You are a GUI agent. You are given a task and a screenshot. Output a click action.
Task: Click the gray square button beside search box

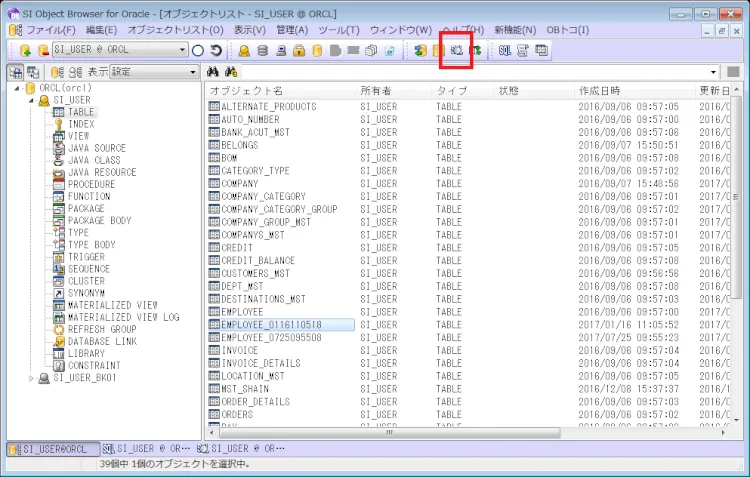733,72
